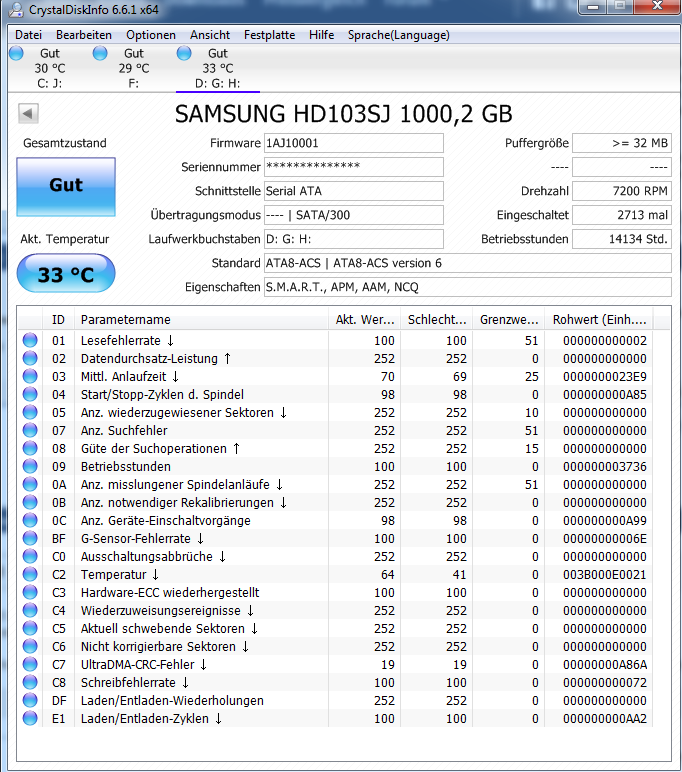The height and width of the screenshot is (772, 682).
Task: Click the Rohwert column header
Action: coord(599,320)
